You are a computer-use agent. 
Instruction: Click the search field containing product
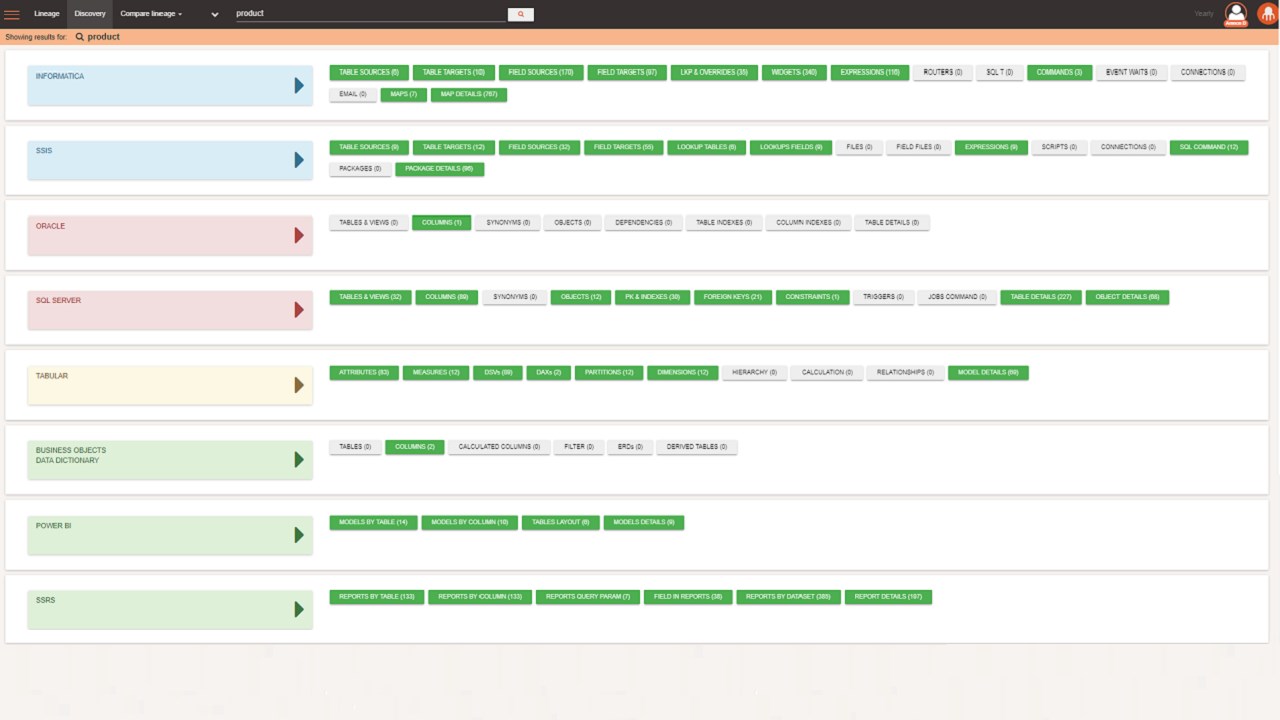tap(370, 14)
